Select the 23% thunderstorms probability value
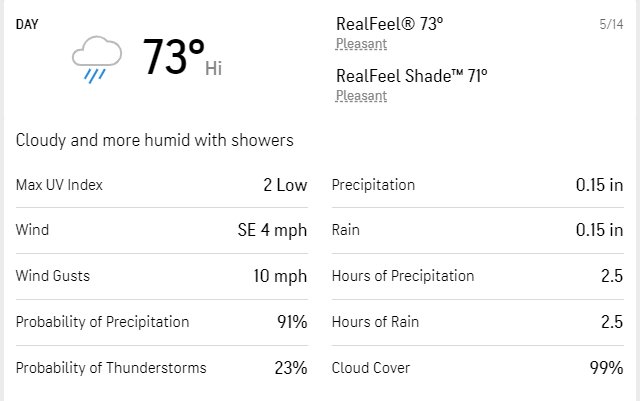The image size is (640, 401). [x=291, y=368]
